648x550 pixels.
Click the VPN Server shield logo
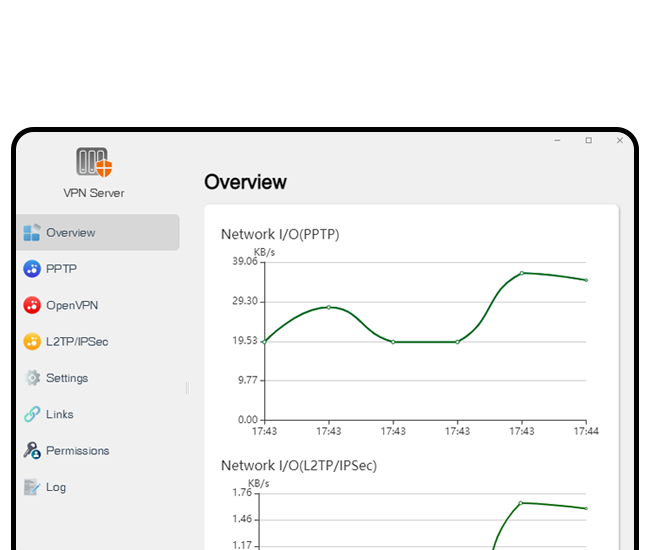94,162
